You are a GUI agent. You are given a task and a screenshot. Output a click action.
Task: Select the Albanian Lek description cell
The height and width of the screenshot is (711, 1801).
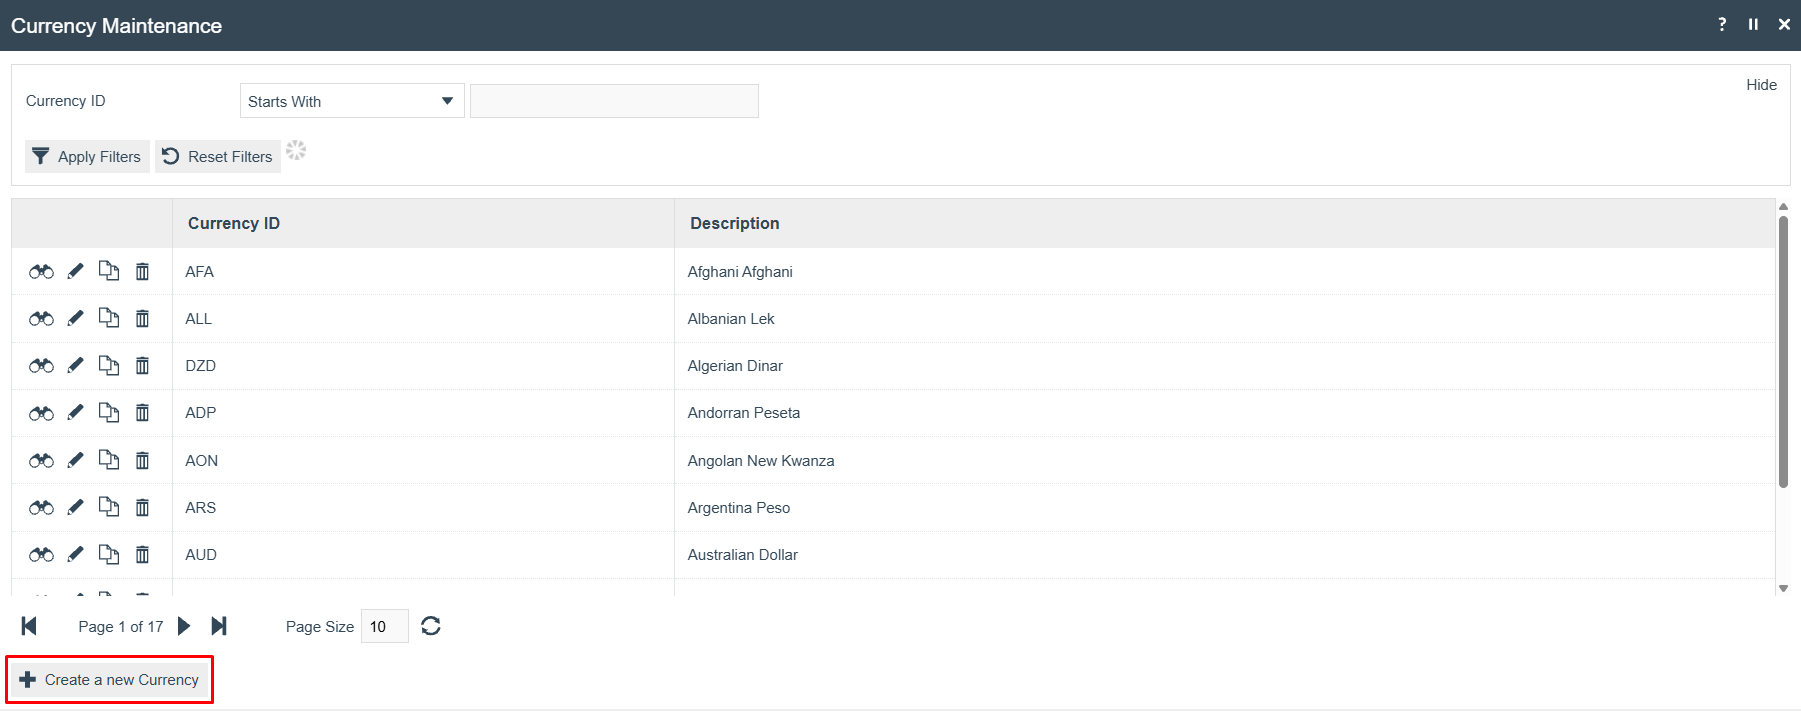tap(1224, 319)
